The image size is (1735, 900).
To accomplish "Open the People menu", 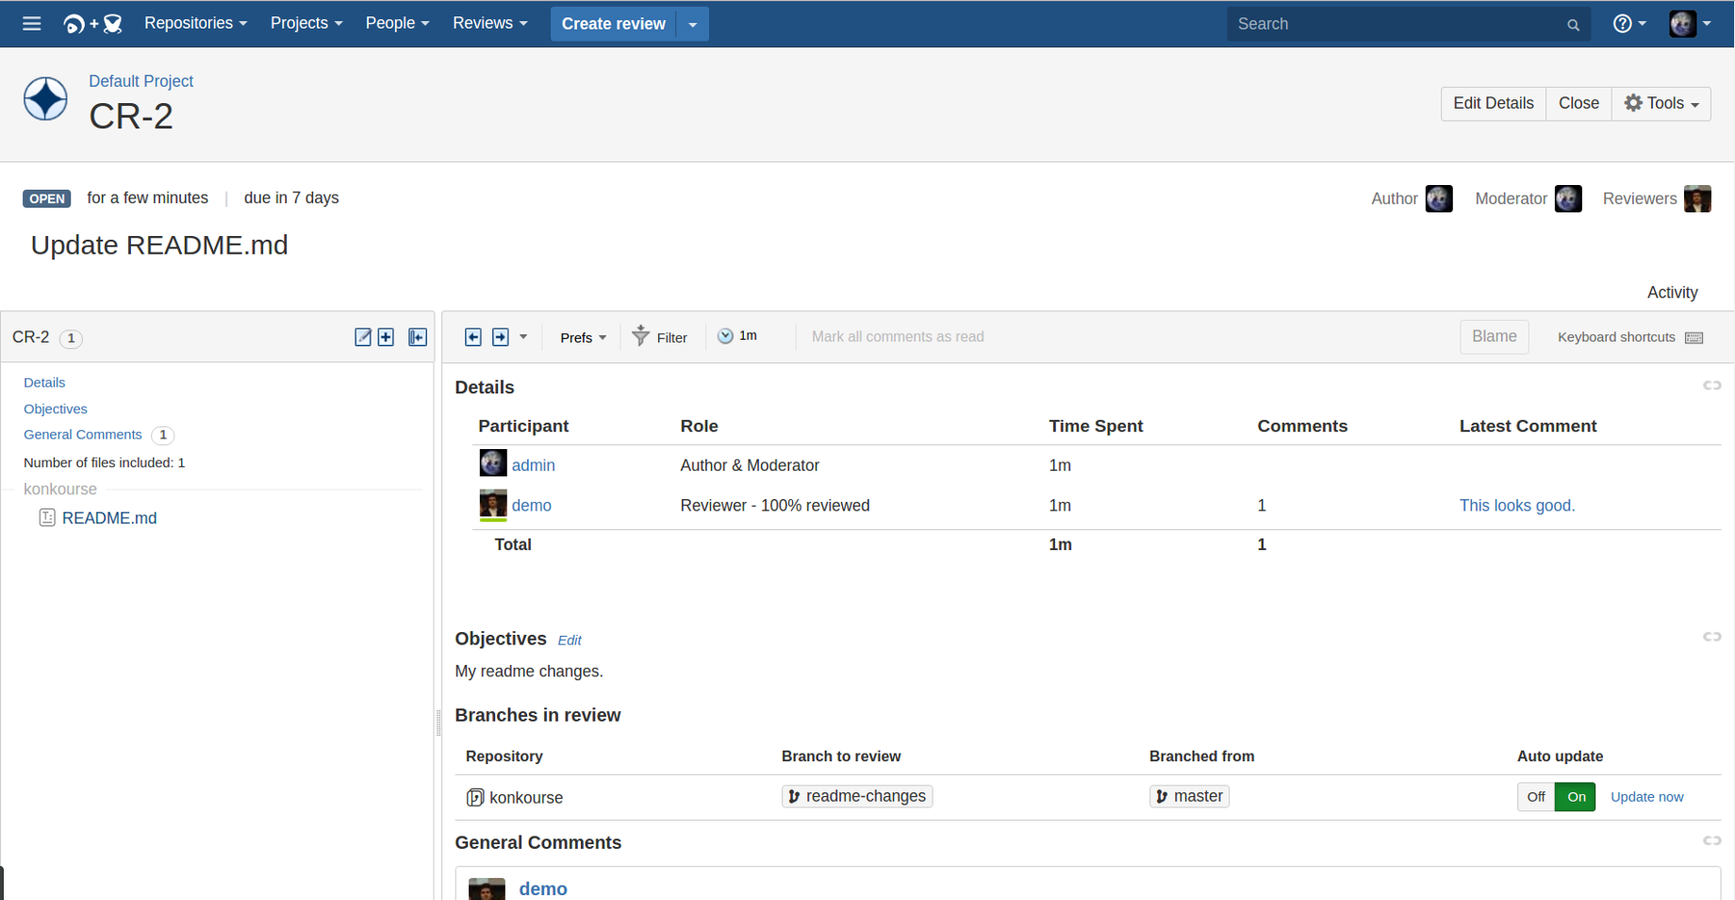I will pyautogui.click(x=397, y=23).
